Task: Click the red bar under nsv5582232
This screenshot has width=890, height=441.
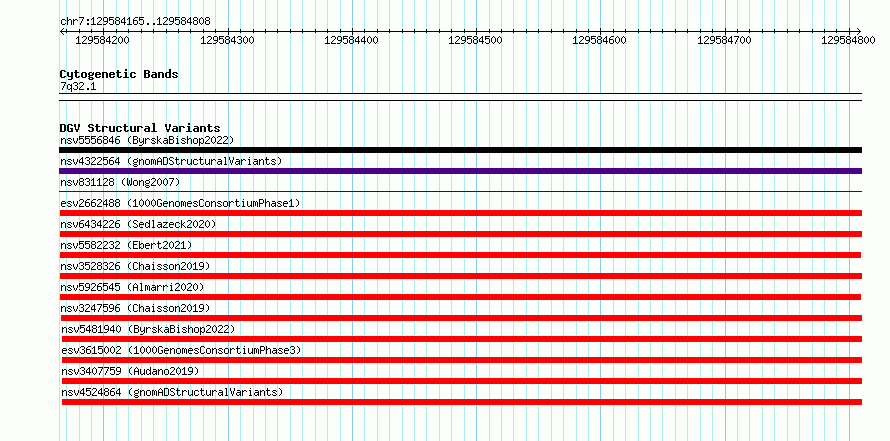Action: click(x=460, y=255)
